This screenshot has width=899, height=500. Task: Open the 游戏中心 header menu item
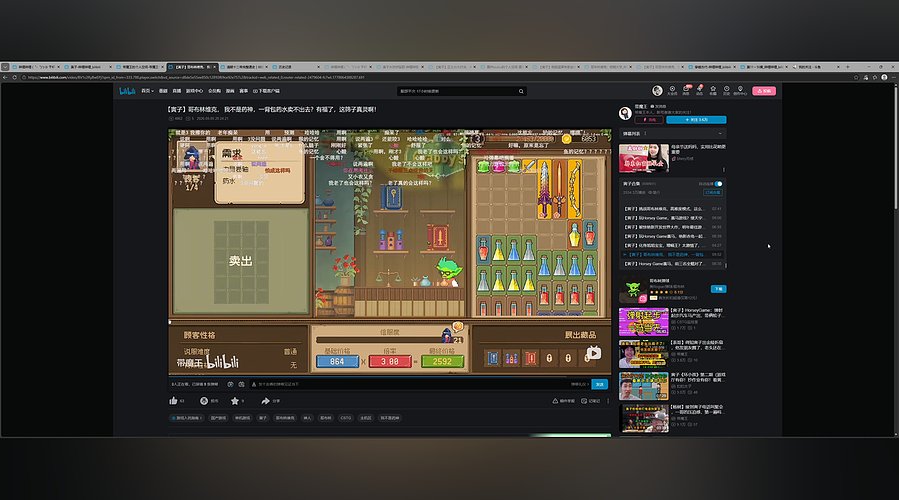[194, 91]
